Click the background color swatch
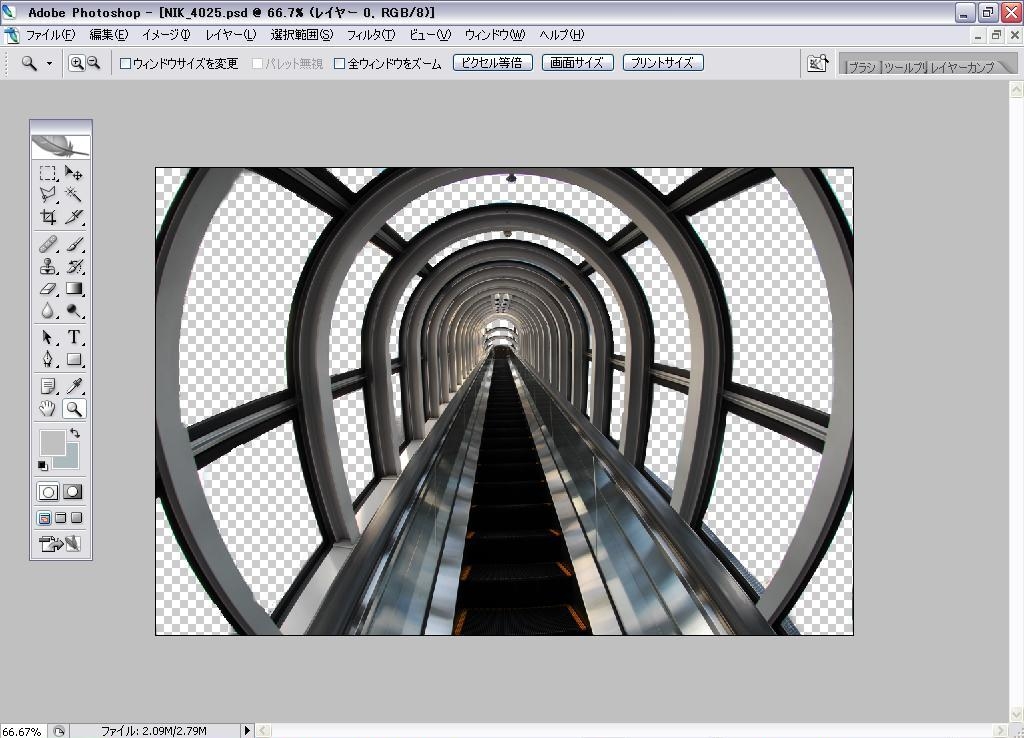The height and width of the screenshot is (738, 1024). pyautogui.click(x=71, y=460)
